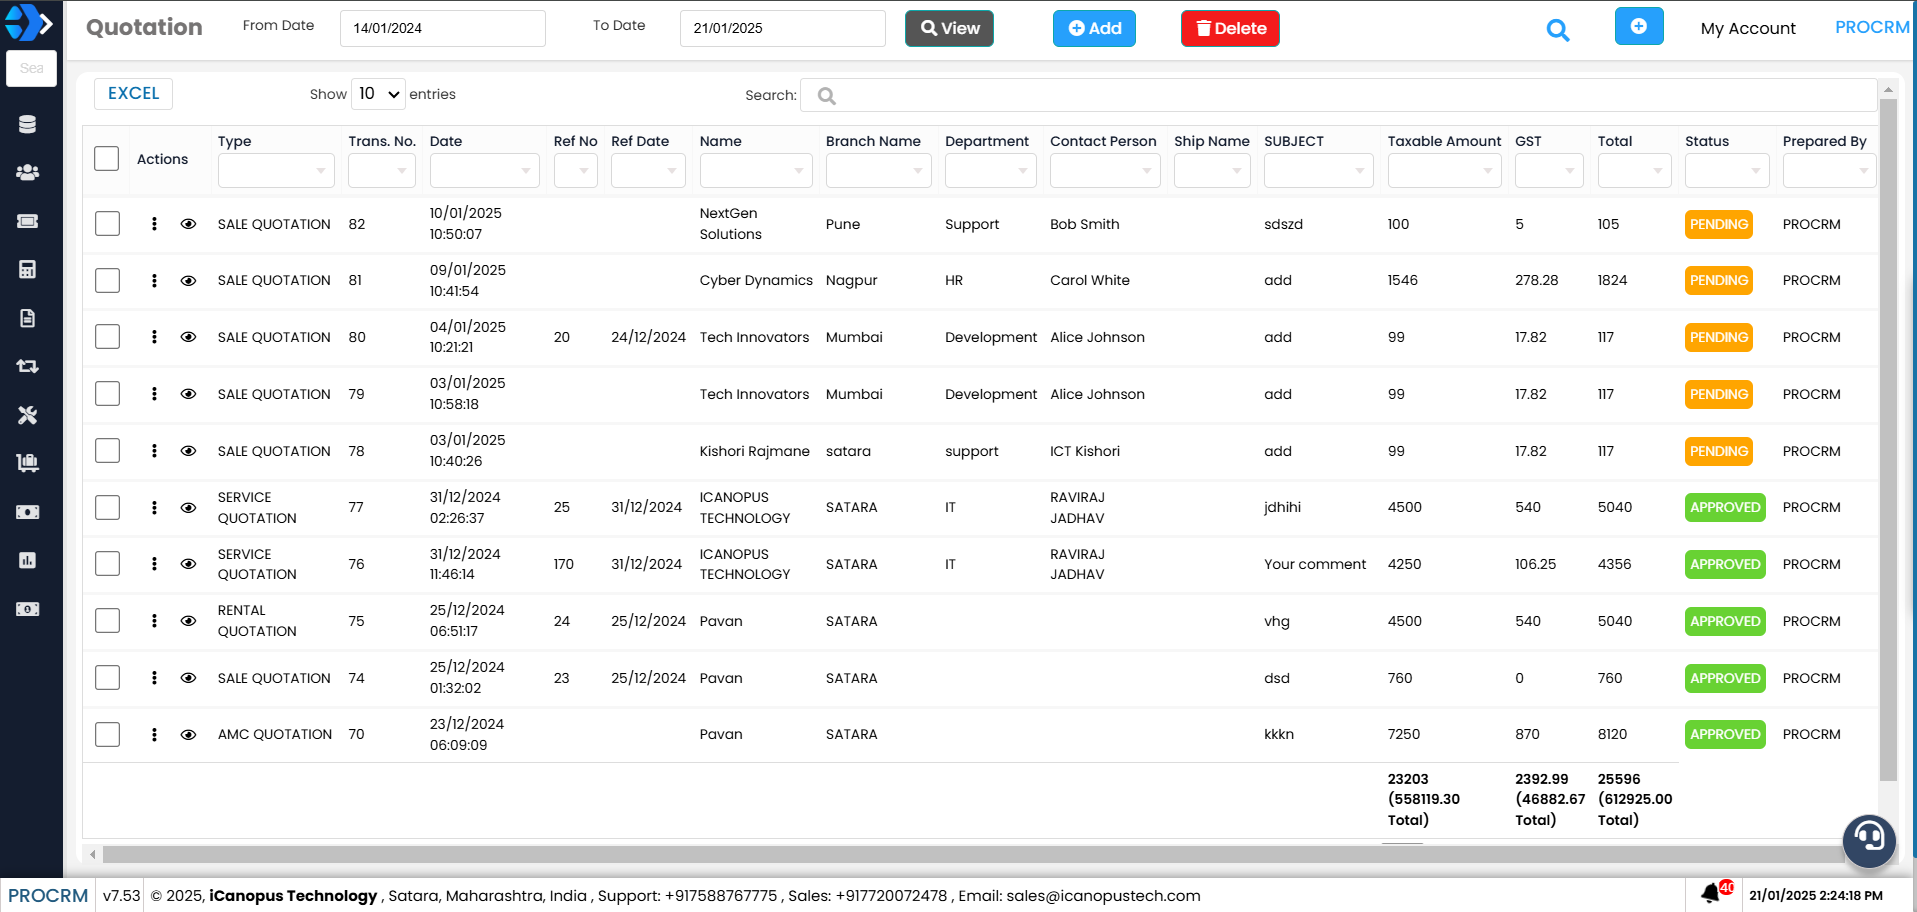Click the magnifier search icon in top header

1557,30
